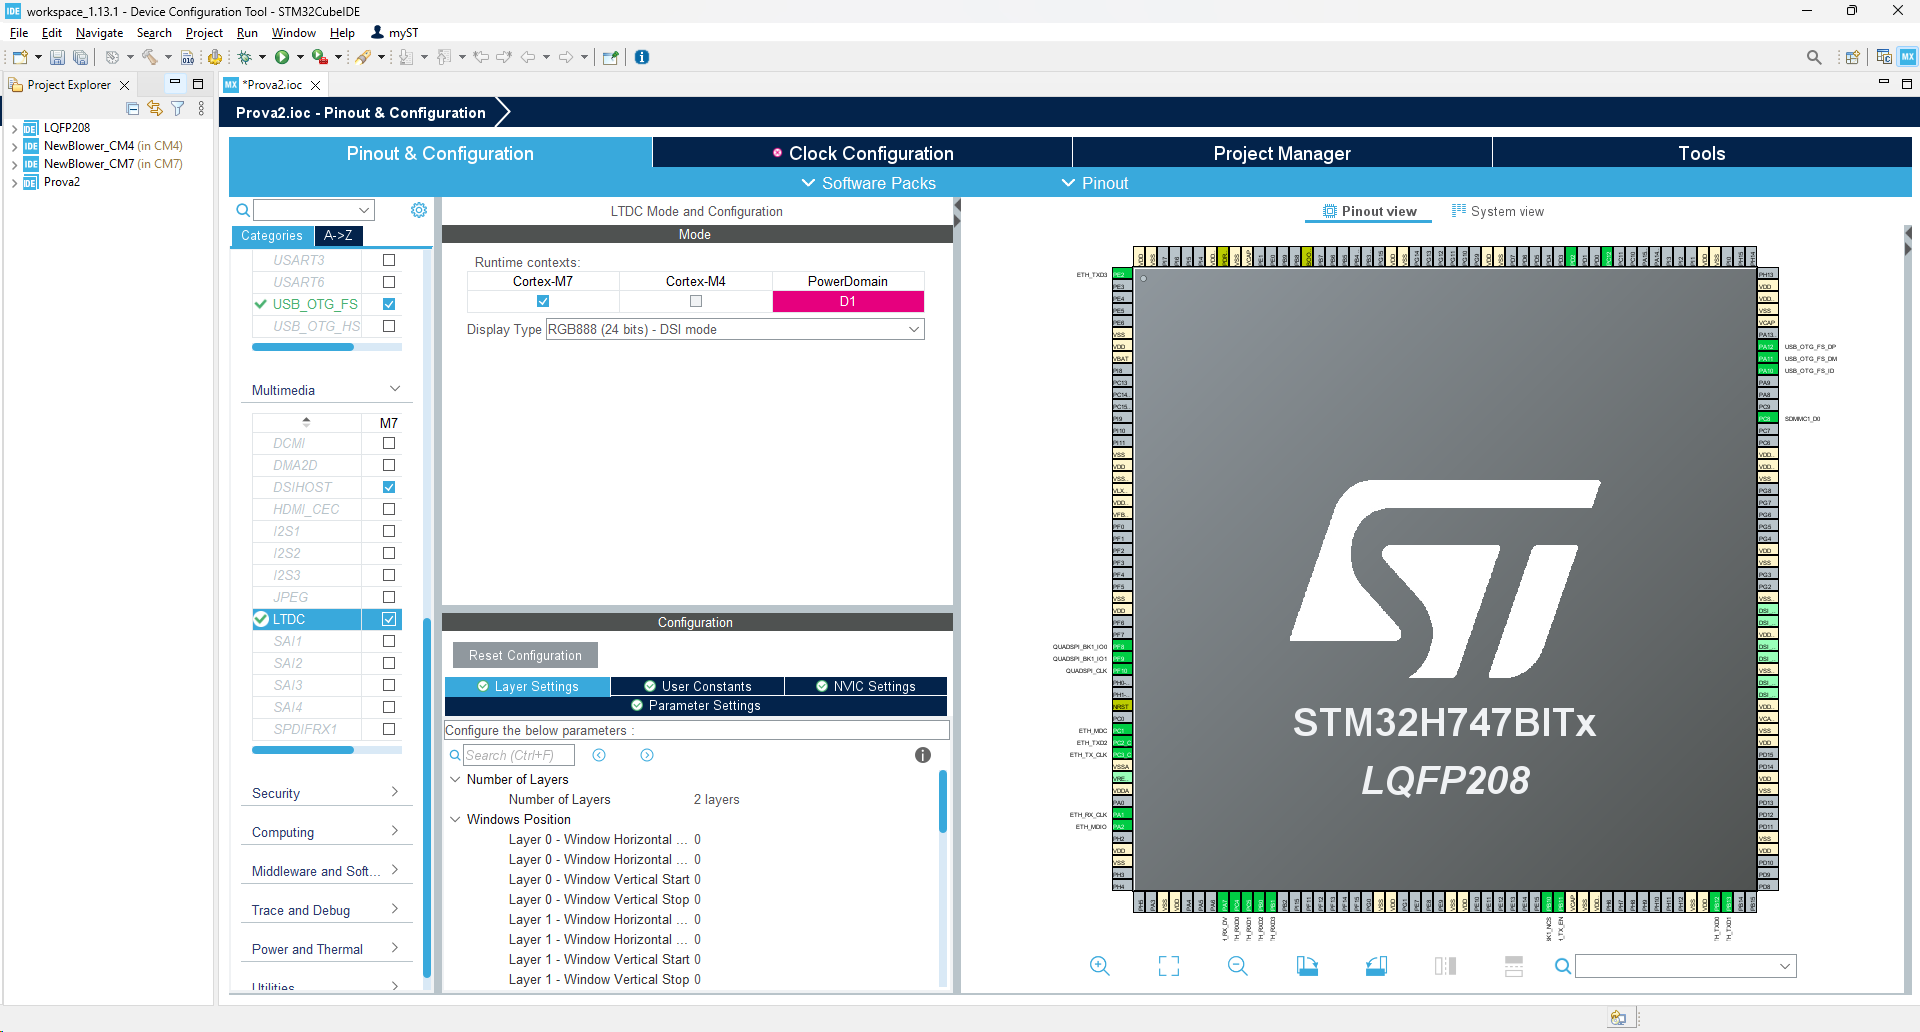Uncheck LTDC under the M7 column
This screenshot has height=1032, width=1920.
(x=387, y=619)
